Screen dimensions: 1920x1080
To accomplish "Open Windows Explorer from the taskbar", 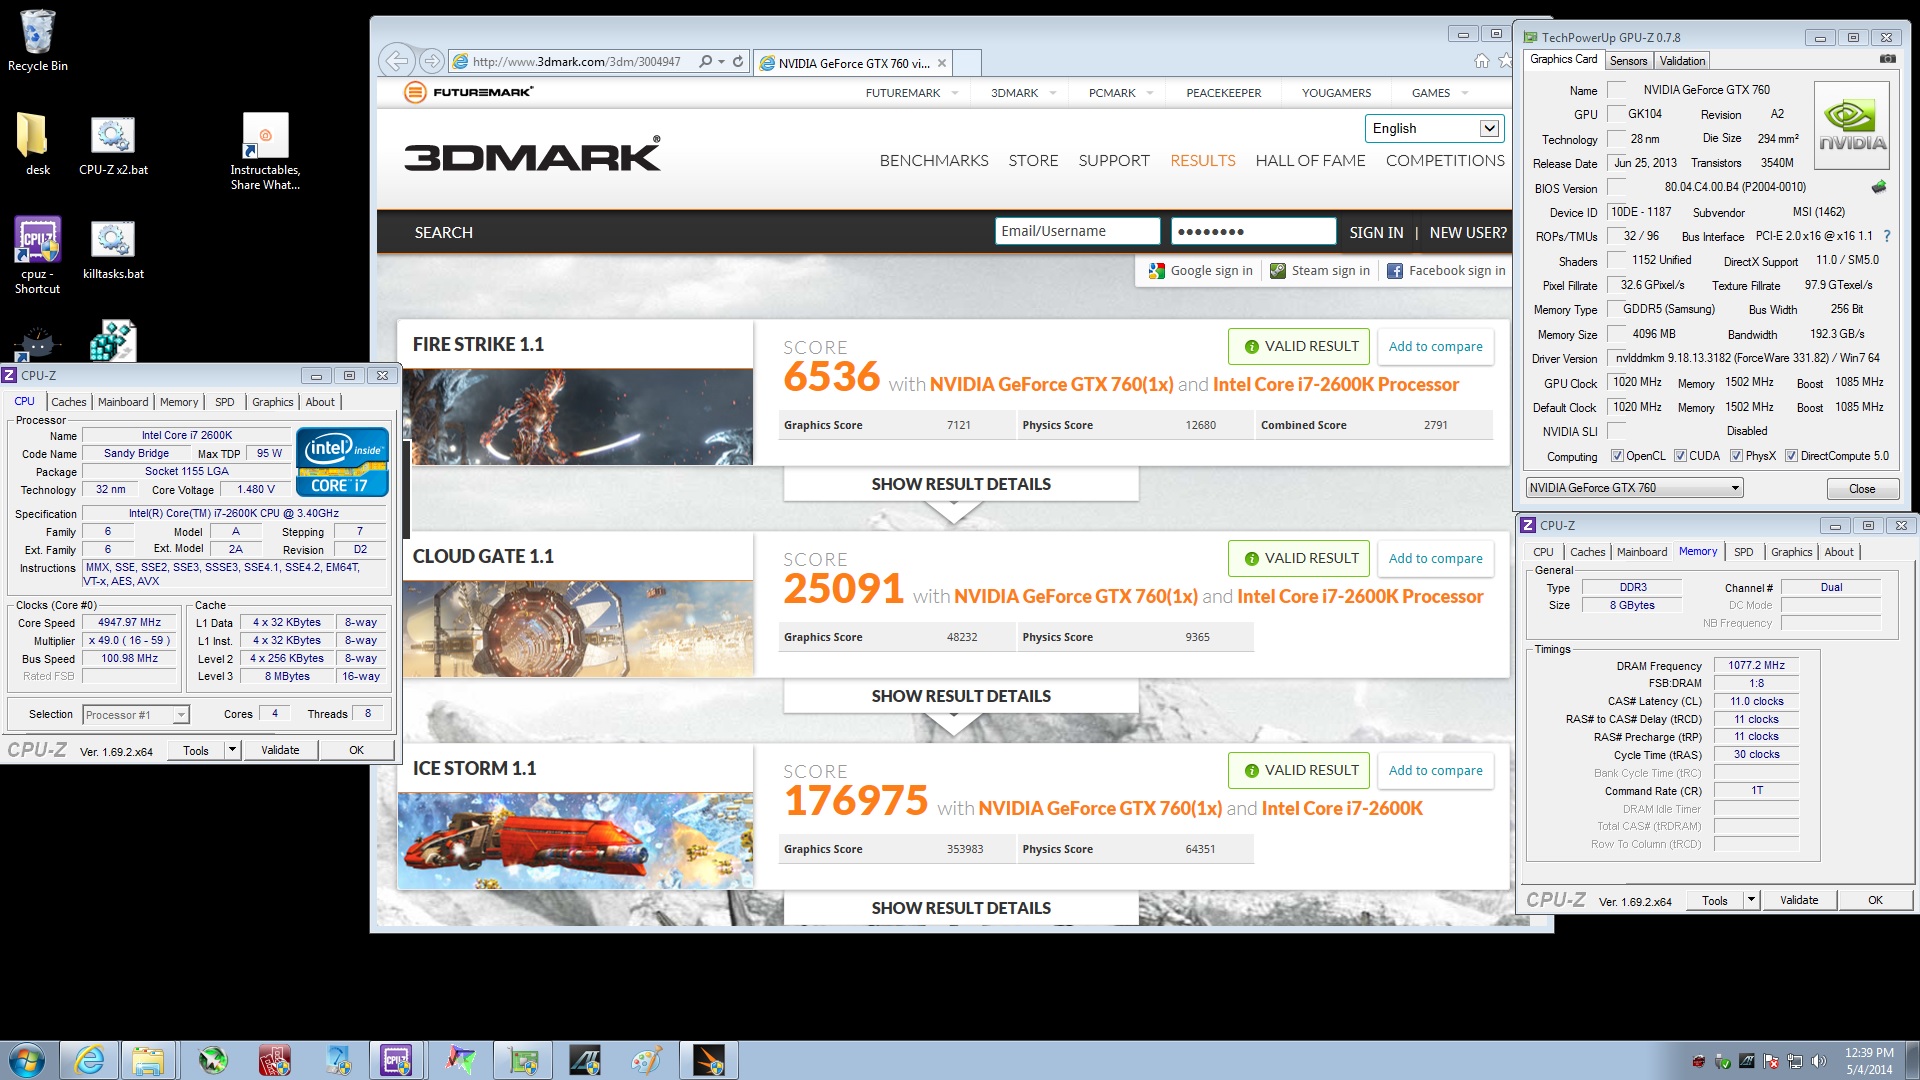I will click(x=148, y=1060).
